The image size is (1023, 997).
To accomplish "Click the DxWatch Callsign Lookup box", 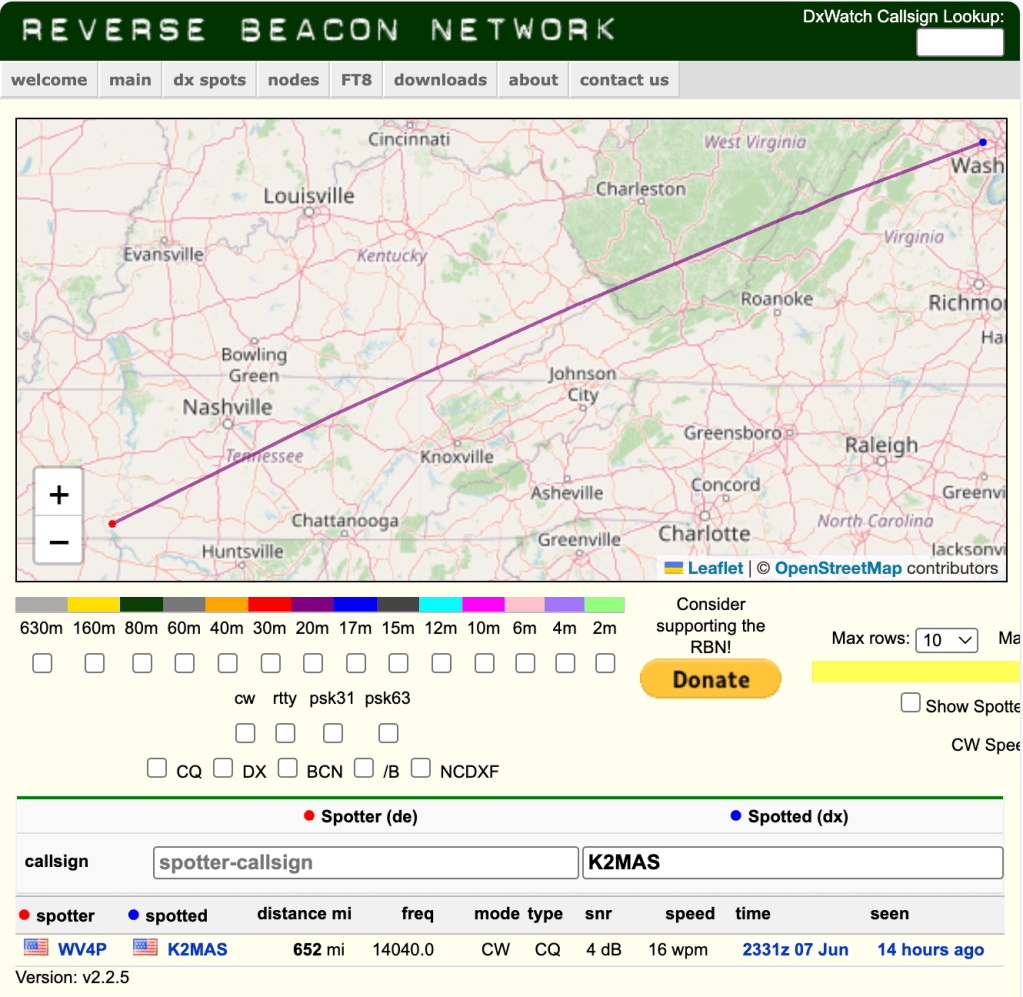I will pos(959,42).
